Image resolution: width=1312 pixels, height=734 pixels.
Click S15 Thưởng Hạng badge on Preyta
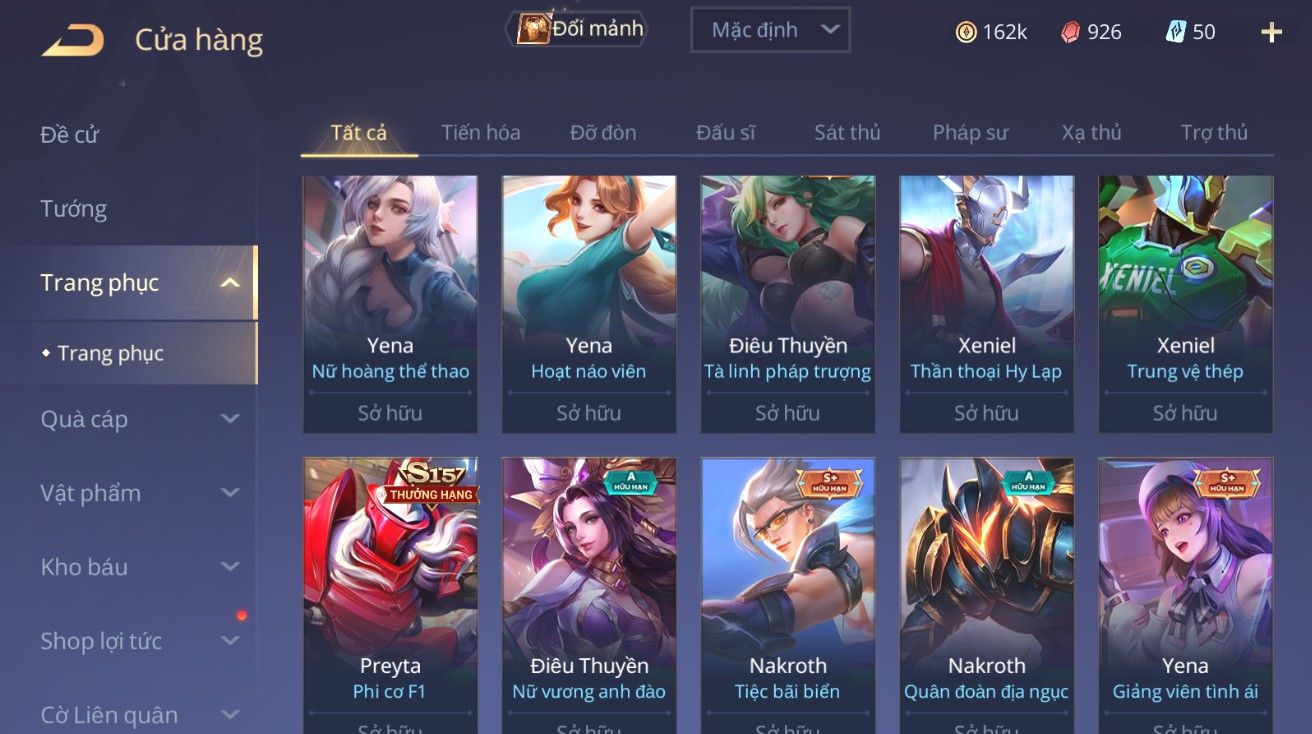pyautogui.click(x=431, y=483)
